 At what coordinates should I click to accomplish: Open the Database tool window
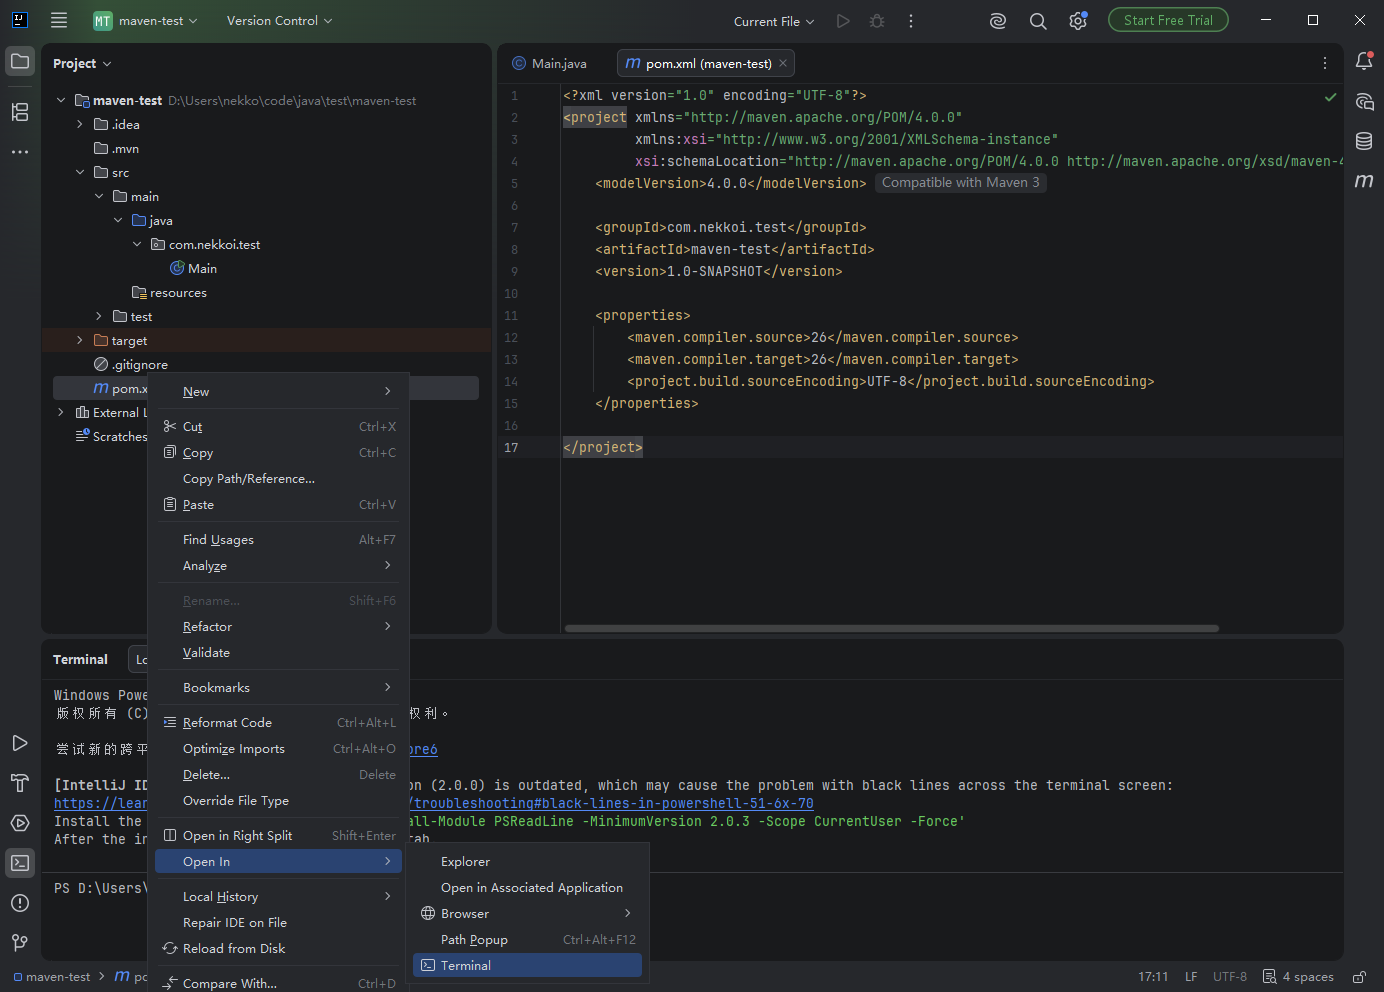tap(1364, 141)
